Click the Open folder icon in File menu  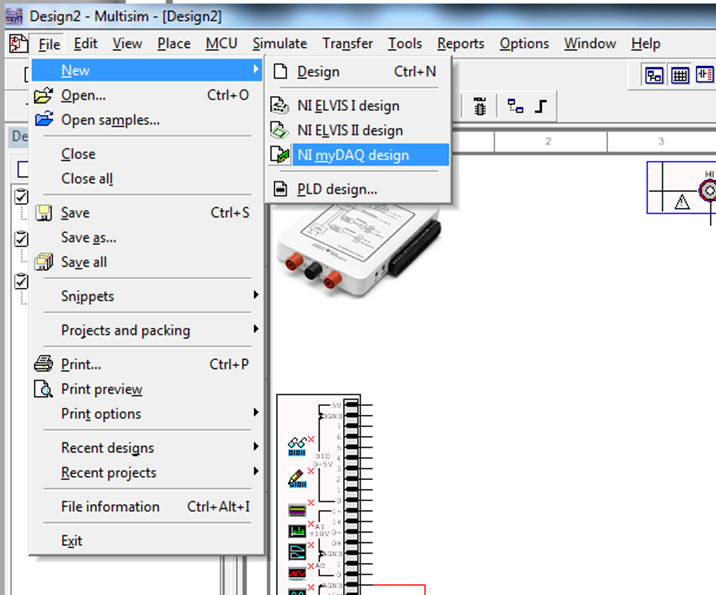click(44, 95)
